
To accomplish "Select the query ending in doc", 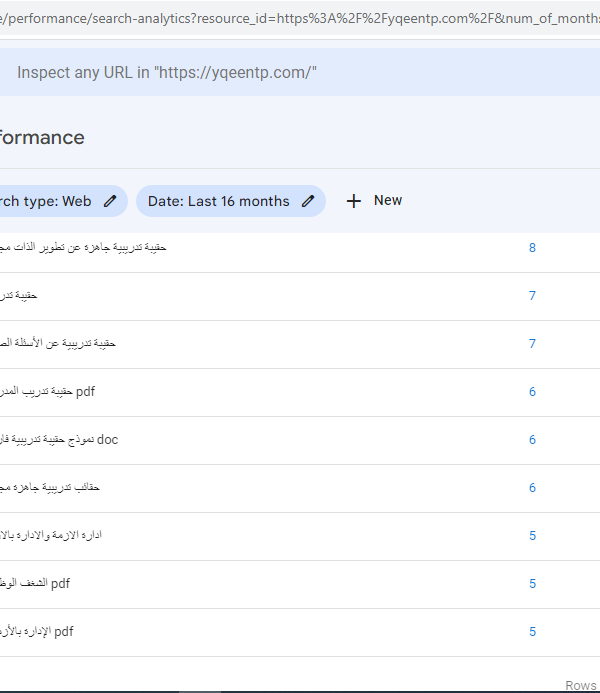I will (x=59, y=440).
